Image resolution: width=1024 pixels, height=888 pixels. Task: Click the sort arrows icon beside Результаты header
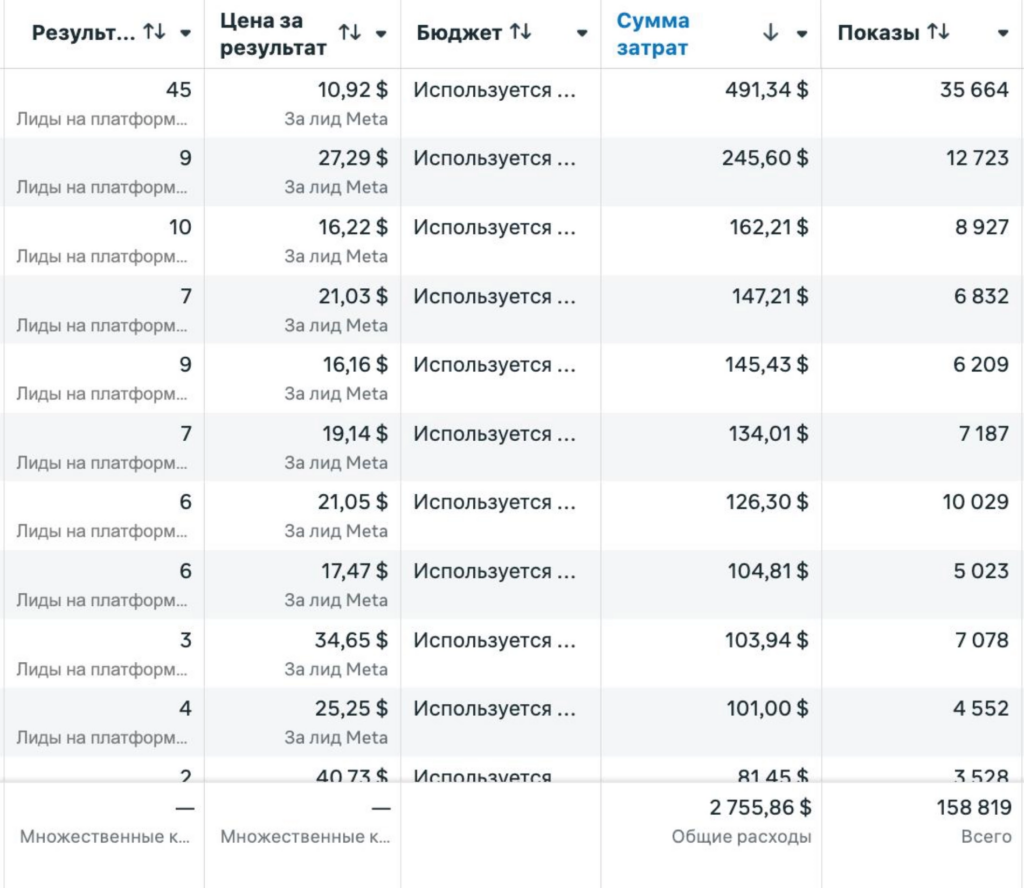153,33
